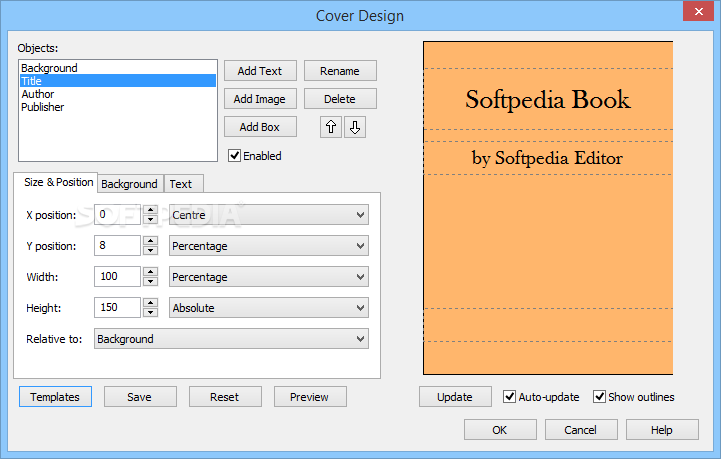Move selected object up with arrow button
This screenshot has height=459, width=721.
(331, 127)
